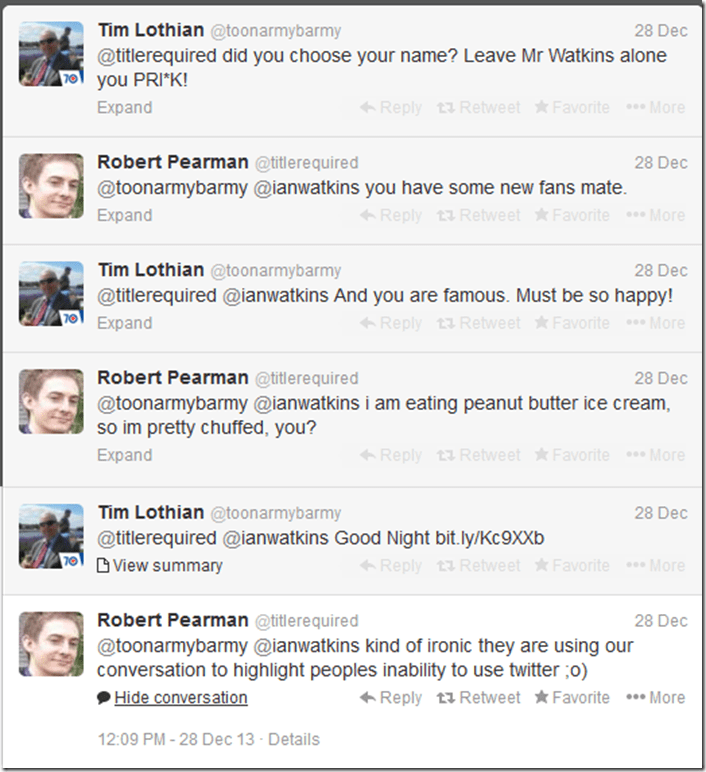Viewport: 706px width, 772px height.
Task: Expand the 'new fans mate' tweet
Action: (x=124, y=215)
